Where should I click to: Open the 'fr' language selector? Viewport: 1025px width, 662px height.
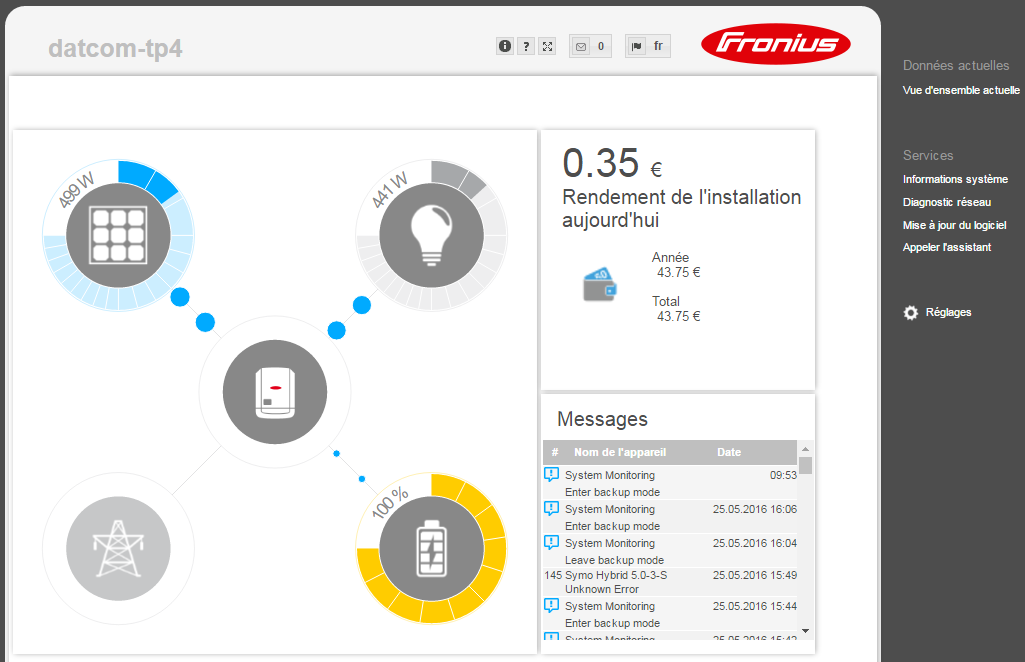tap(658, 45)
